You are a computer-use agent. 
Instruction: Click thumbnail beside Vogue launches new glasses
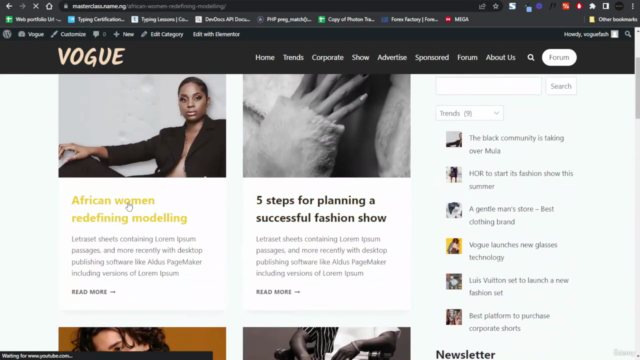pos(453,246)
